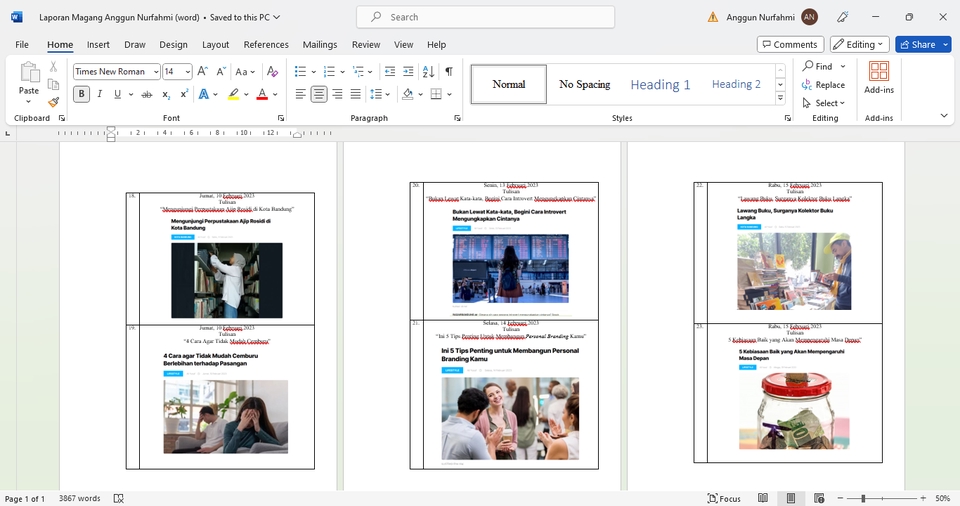
Task: Switch to the Design tab
Action: [173, 45]
